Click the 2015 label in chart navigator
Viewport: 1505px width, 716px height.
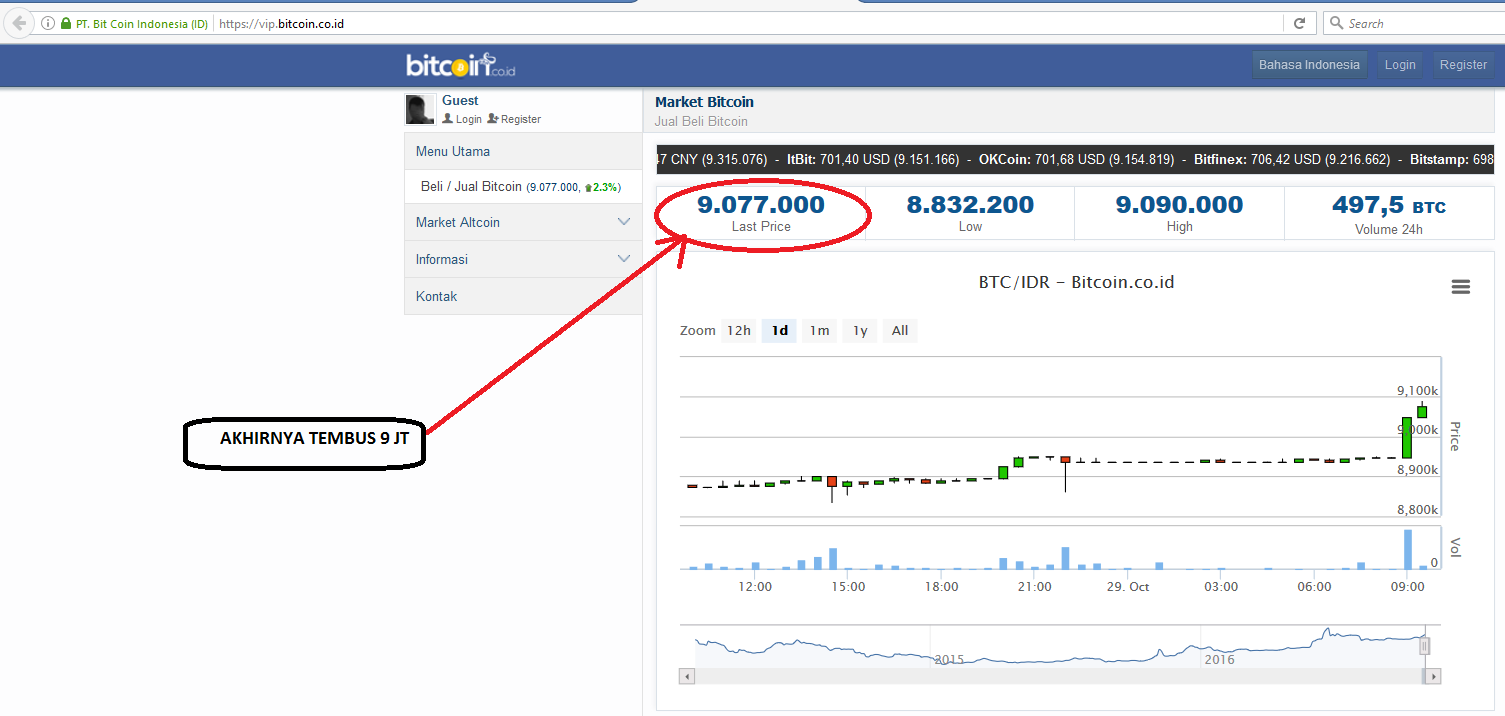point(949,659)
